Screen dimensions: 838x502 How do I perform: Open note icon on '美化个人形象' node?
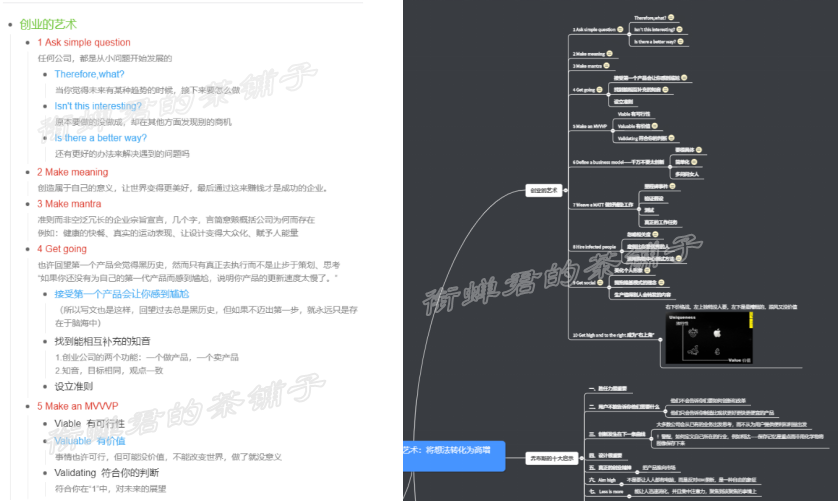(647, 271)
